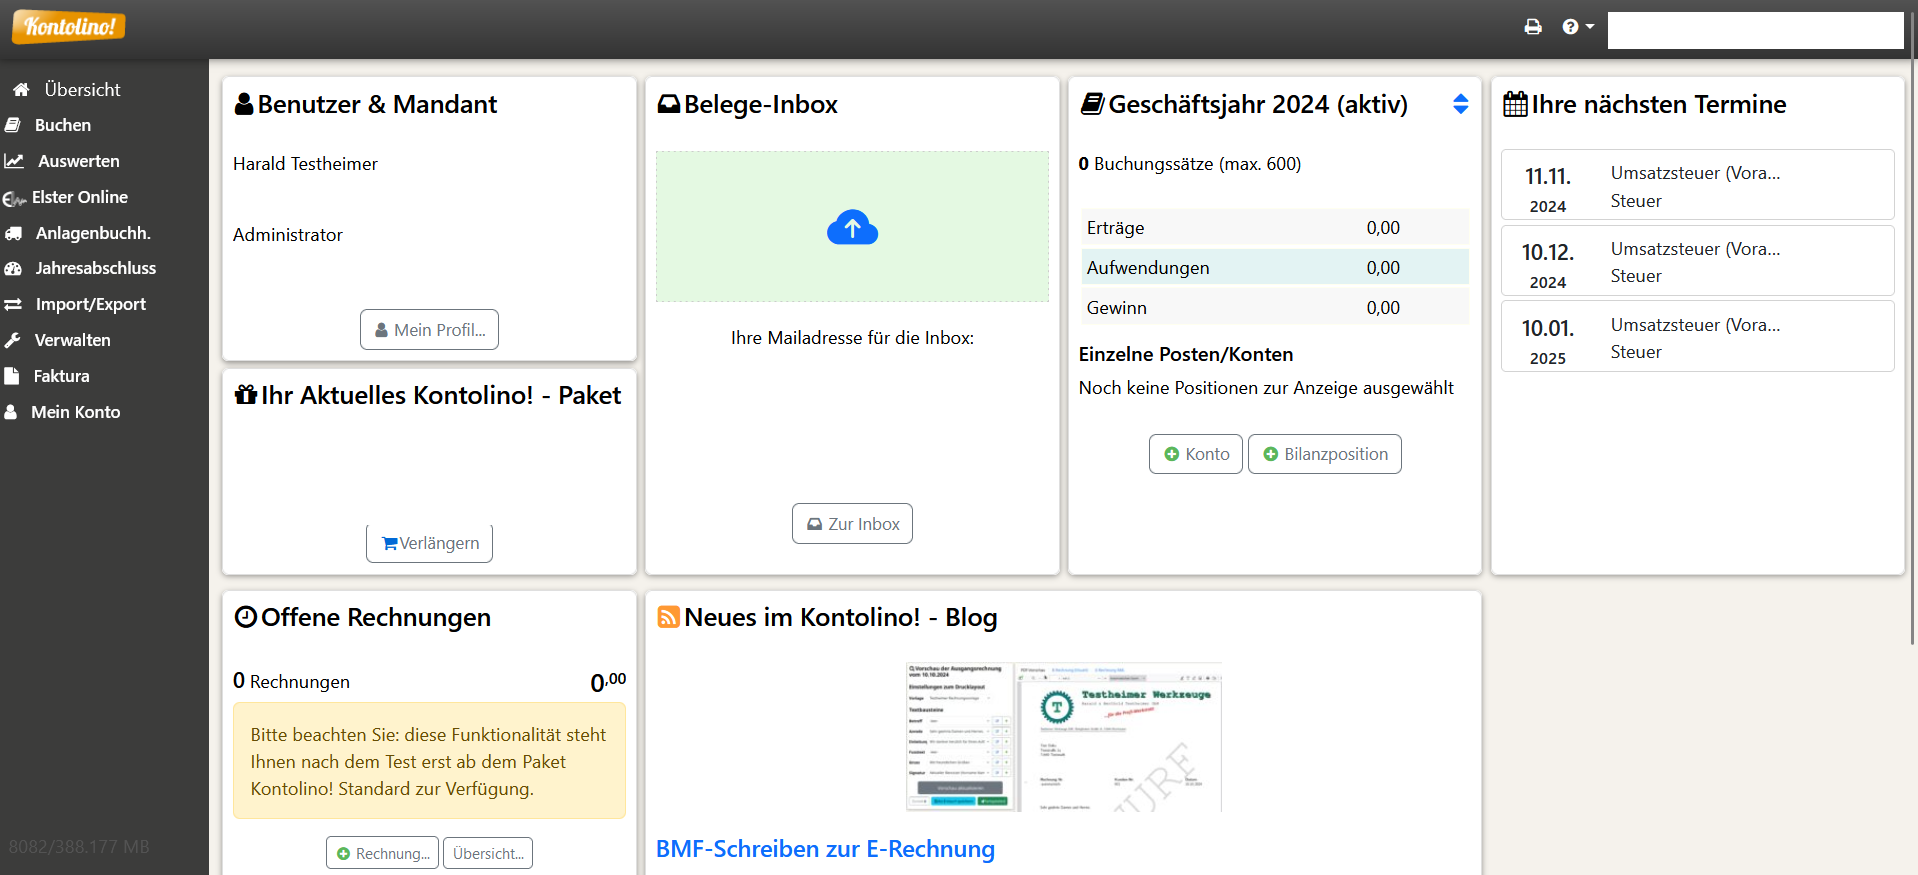Open the Buchen menu
The image size is (1918, 875).
tap(62, 125)
